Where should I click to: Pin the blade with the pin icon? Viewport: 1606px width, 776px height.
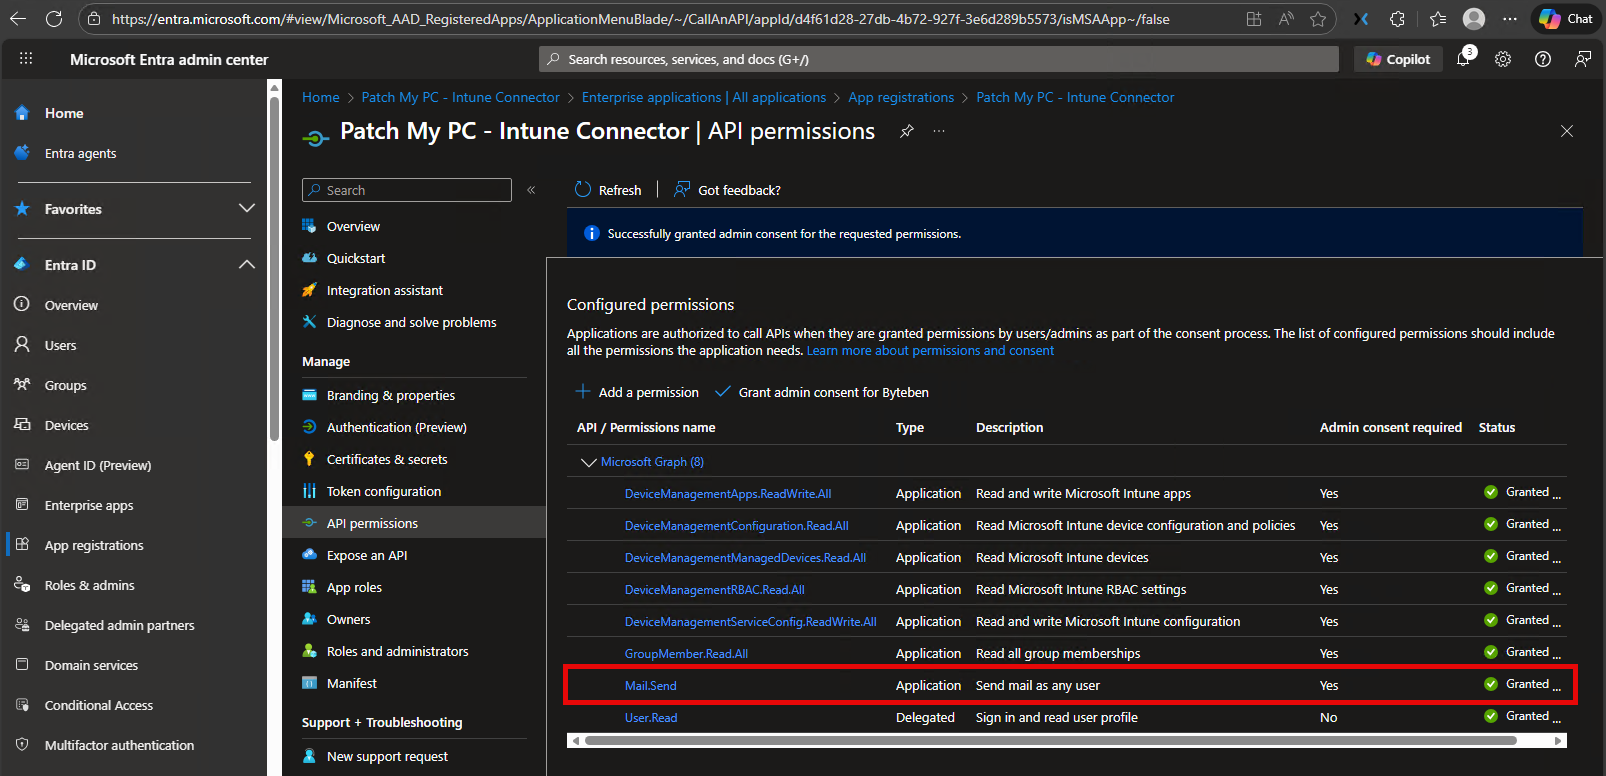point(907,131)
